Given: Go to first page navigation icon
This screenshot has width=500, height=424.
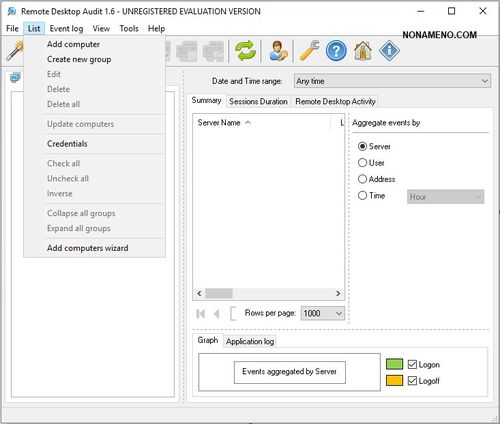Looking at the screenshot, I should [201, 314].
